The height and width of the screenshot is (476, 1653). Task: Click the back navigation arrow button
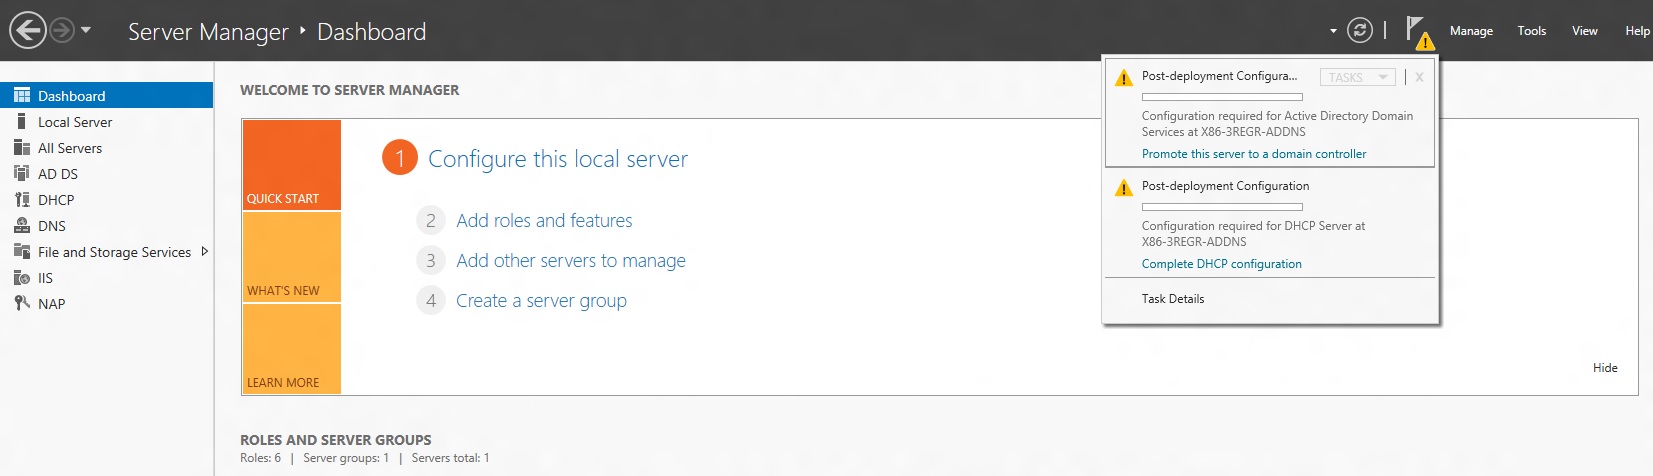point(28,30)
